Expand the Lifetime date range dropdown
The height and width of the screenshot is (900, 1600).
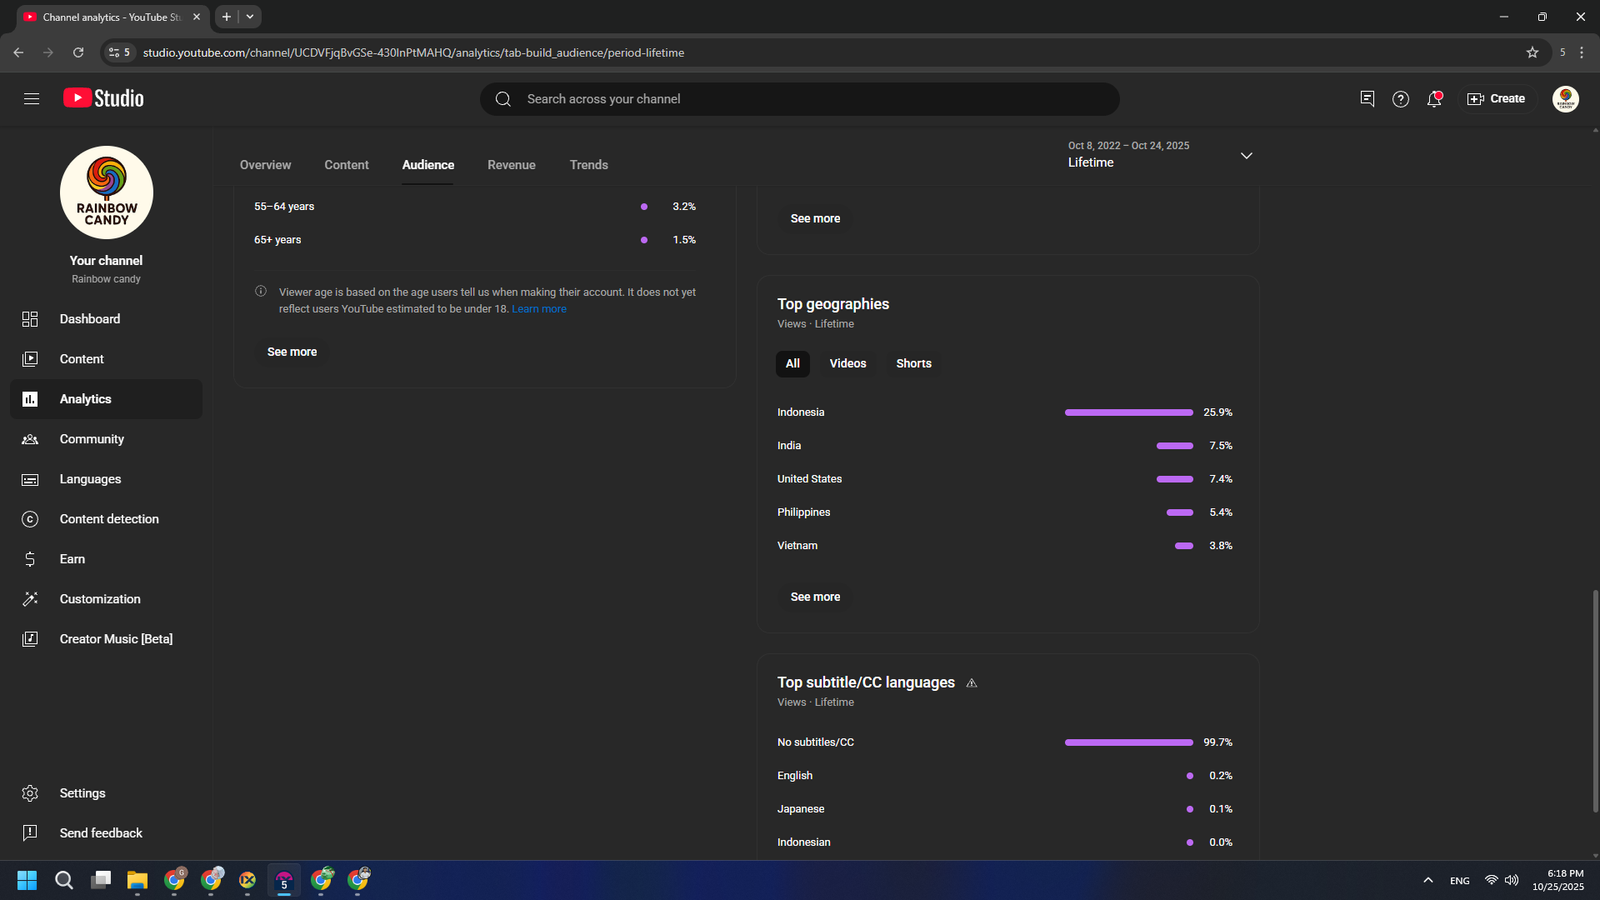tap(1246, 156)
